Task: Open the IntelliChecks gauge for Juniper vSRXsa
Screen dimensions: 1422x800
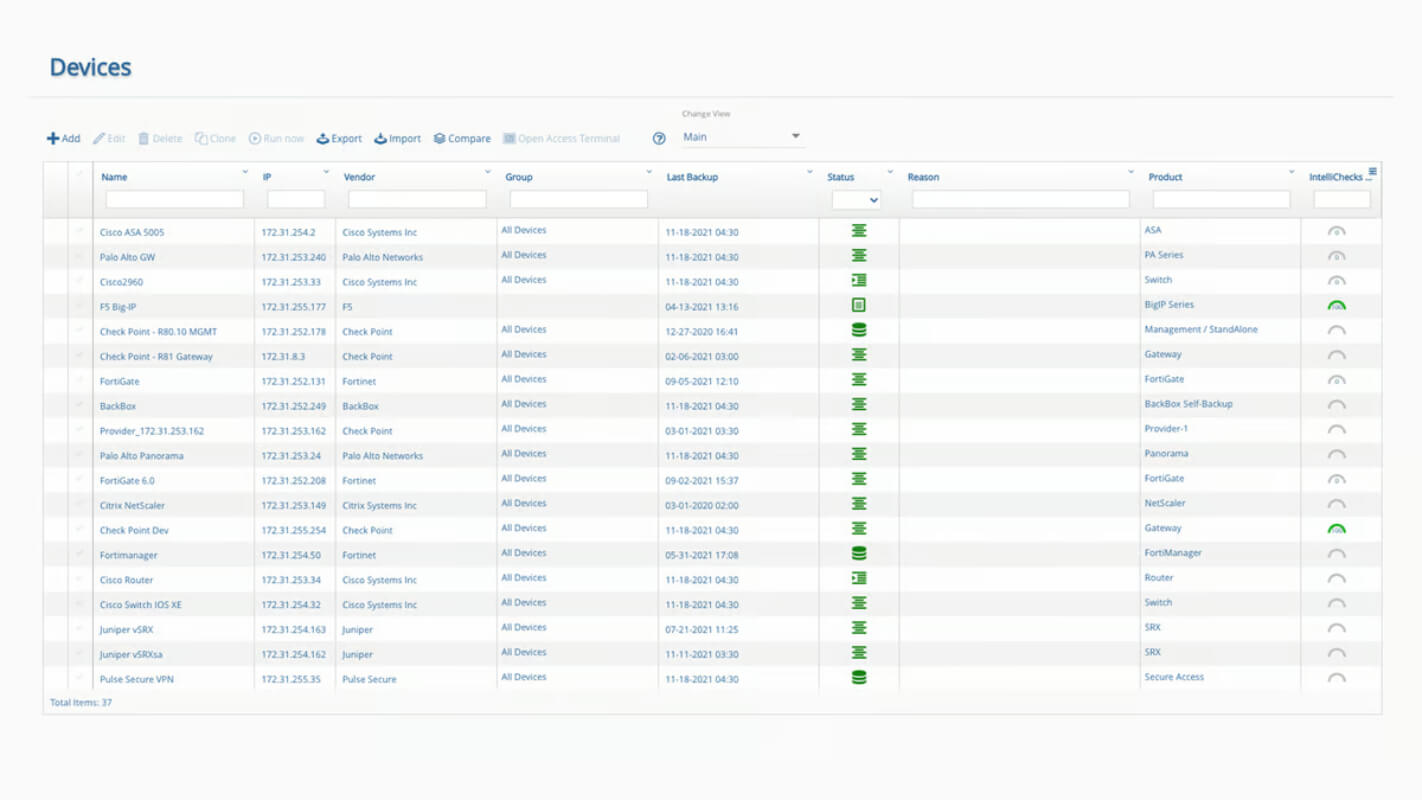Action: (1336, 653)
